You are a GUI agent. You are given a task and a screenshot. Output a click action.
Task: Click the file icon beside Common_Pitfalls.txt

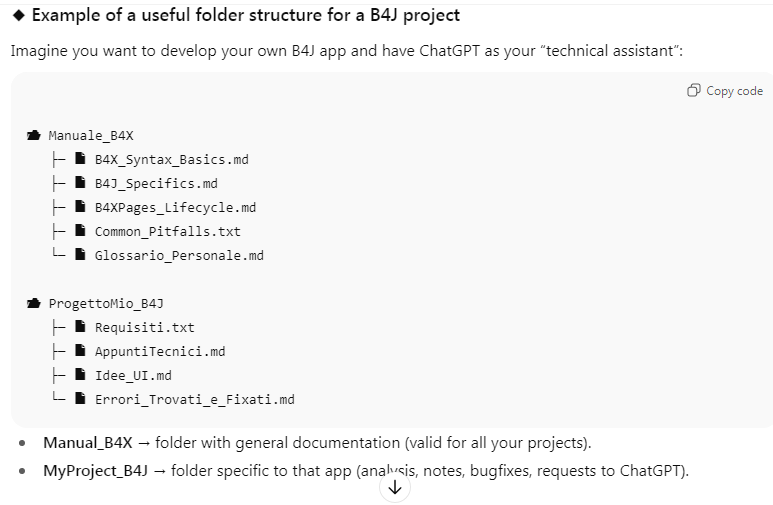pos(80,232)
